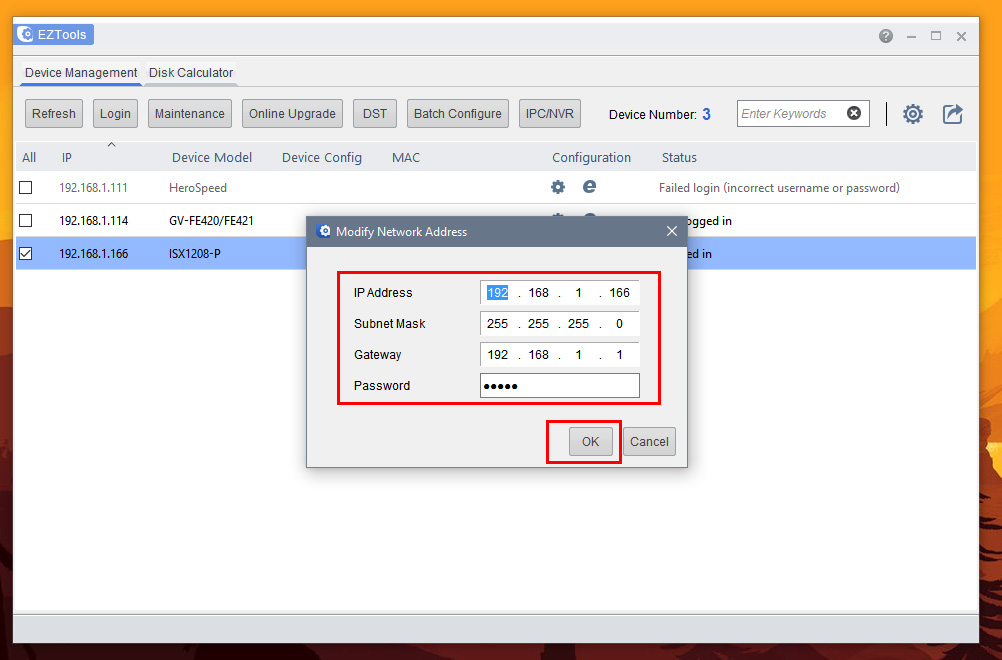Check the box for 192.168.1.111
The image size is (1002, 660).
(26, 188)
